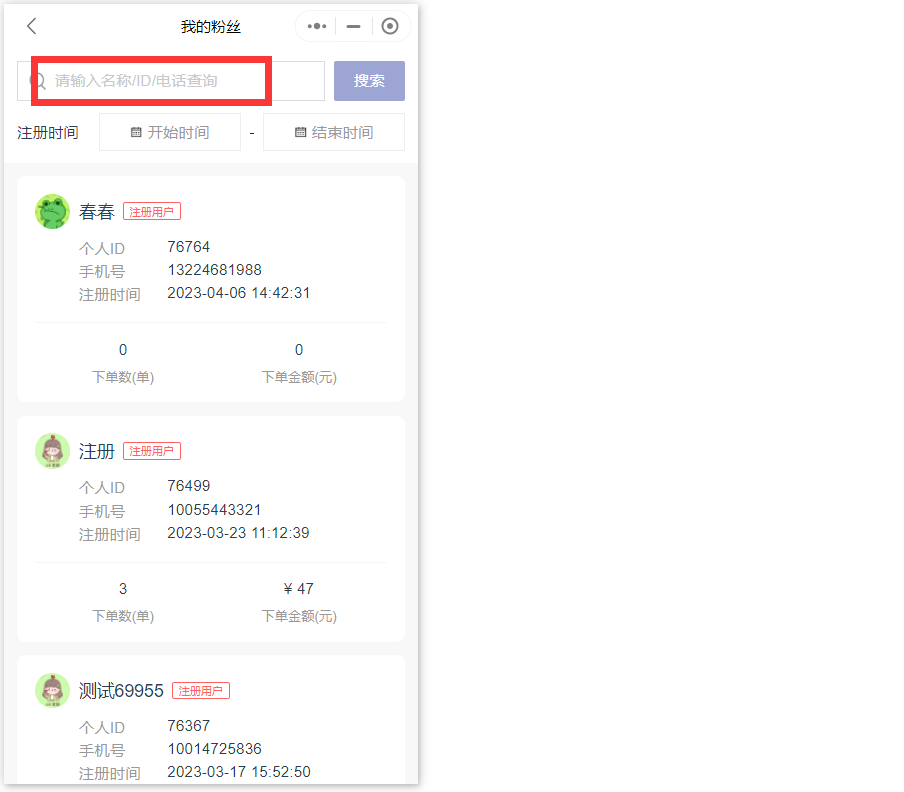The height and width of the screenshot is (792, 904).
Task: Click the 注册用户 tag next to 测试69955
Action: [x=201, y=691]
